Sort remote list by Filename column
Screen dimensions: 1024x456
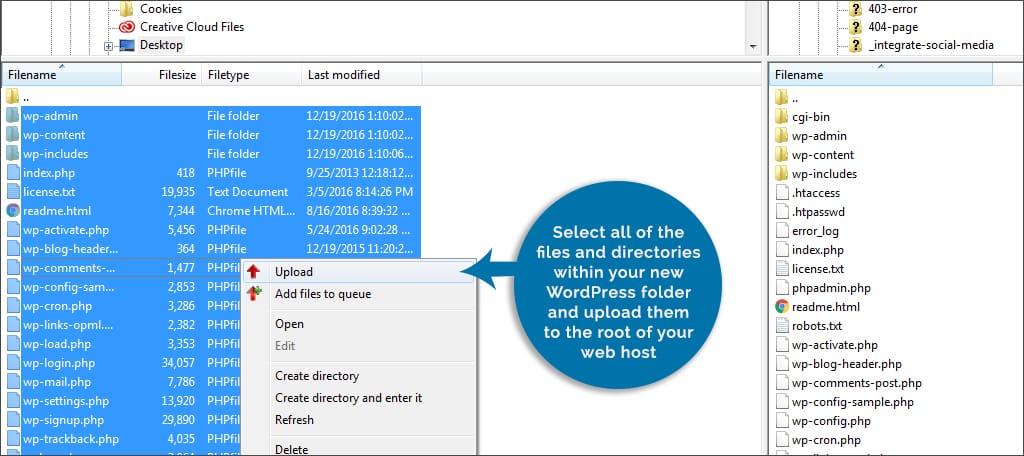click(x=880, y=75)
